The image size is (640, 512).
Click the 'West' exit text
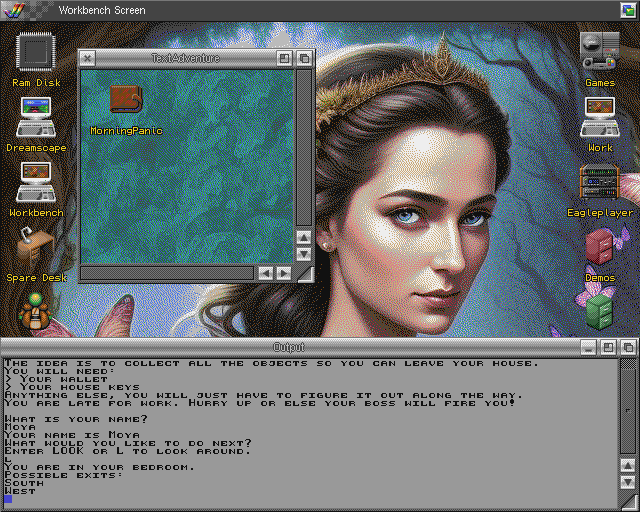click(x=20, y=491)
